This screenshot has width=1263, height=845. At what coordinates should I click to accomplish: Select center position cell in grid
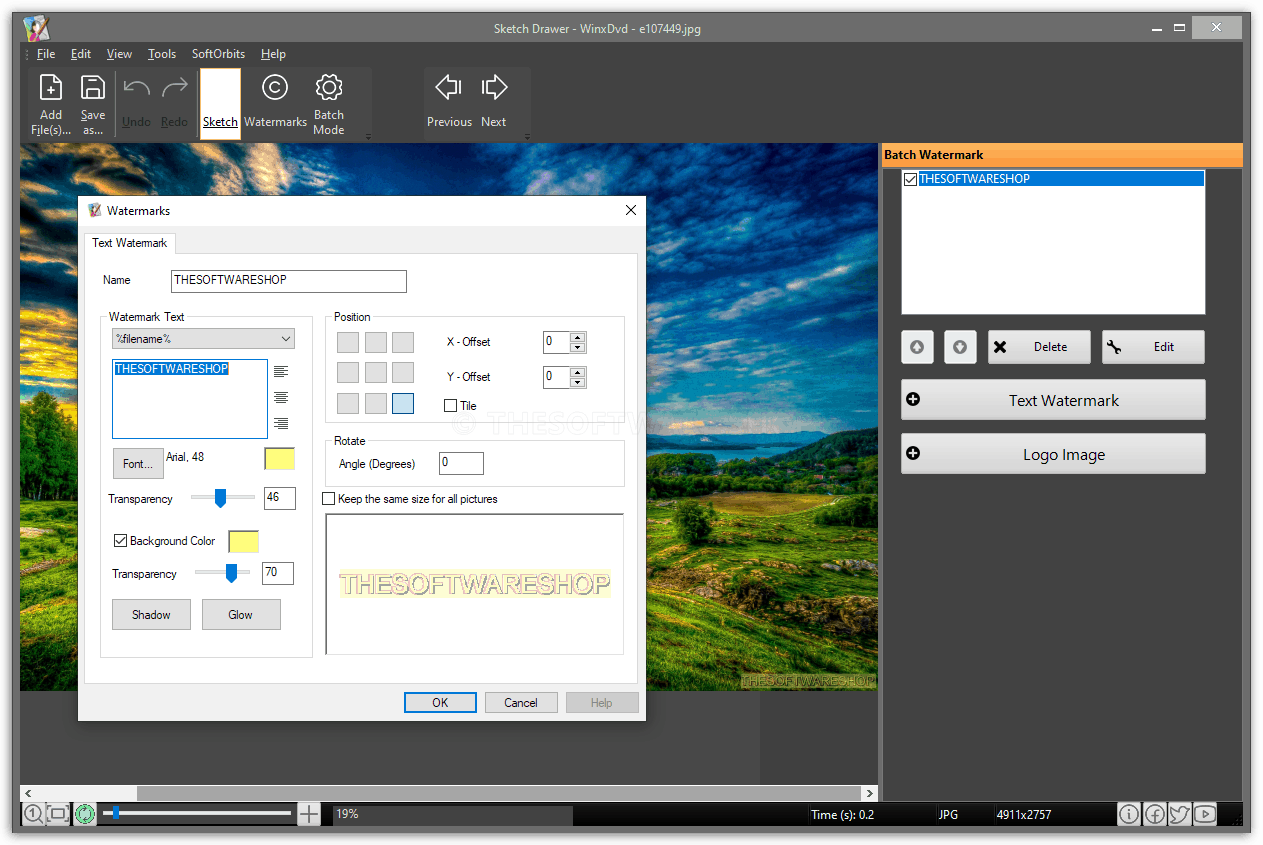375,373
